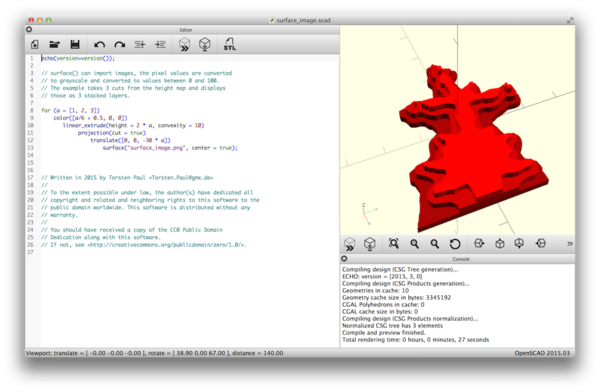600x392 pixels.
Task: Click the Viewport translate status bar text
Action: 155,353
